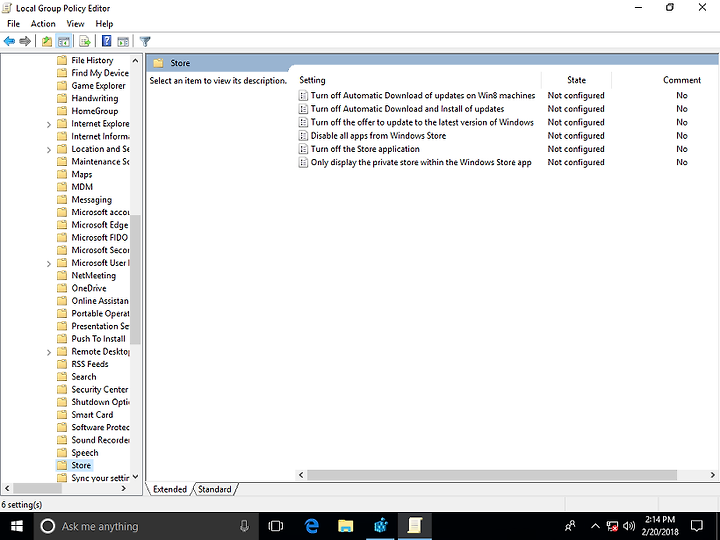Click the tree scrollbar down arrow
This screenshot has width=720, height=540.
[135, 477]
